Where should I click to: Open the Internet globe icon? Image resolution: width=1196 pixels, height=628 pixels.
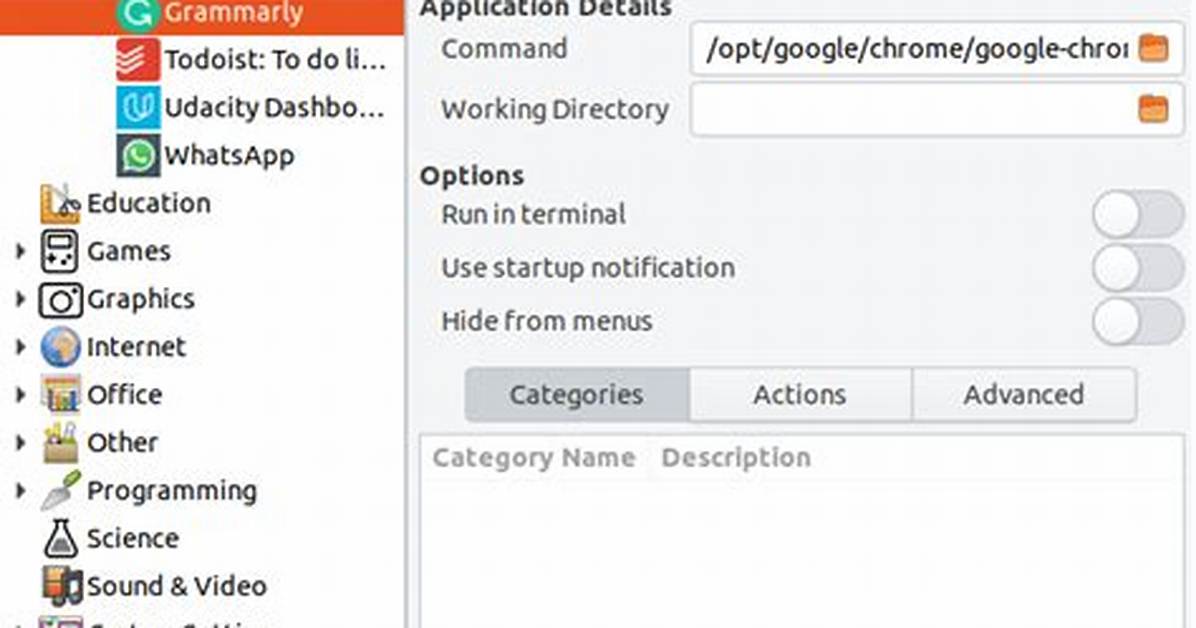click(x=60, y=347)
